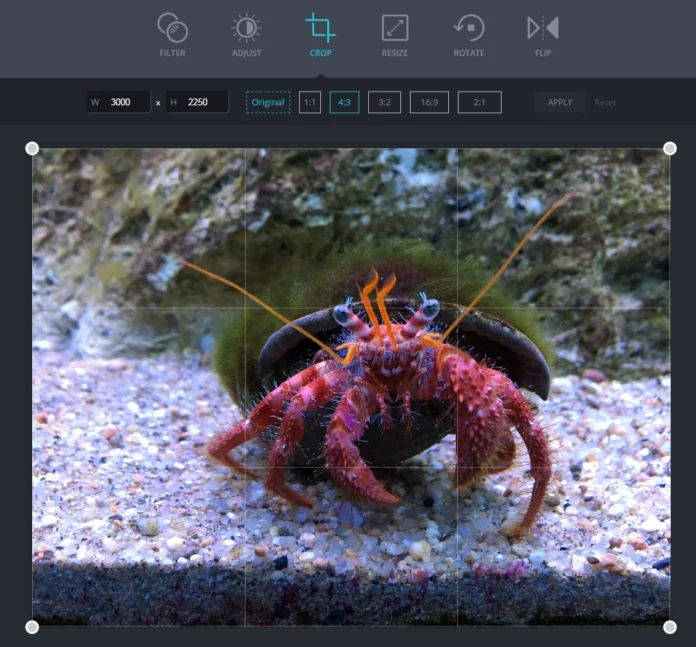Open the Rotate tool
This screenshot has height=647, width=696.
click(469, 35)
